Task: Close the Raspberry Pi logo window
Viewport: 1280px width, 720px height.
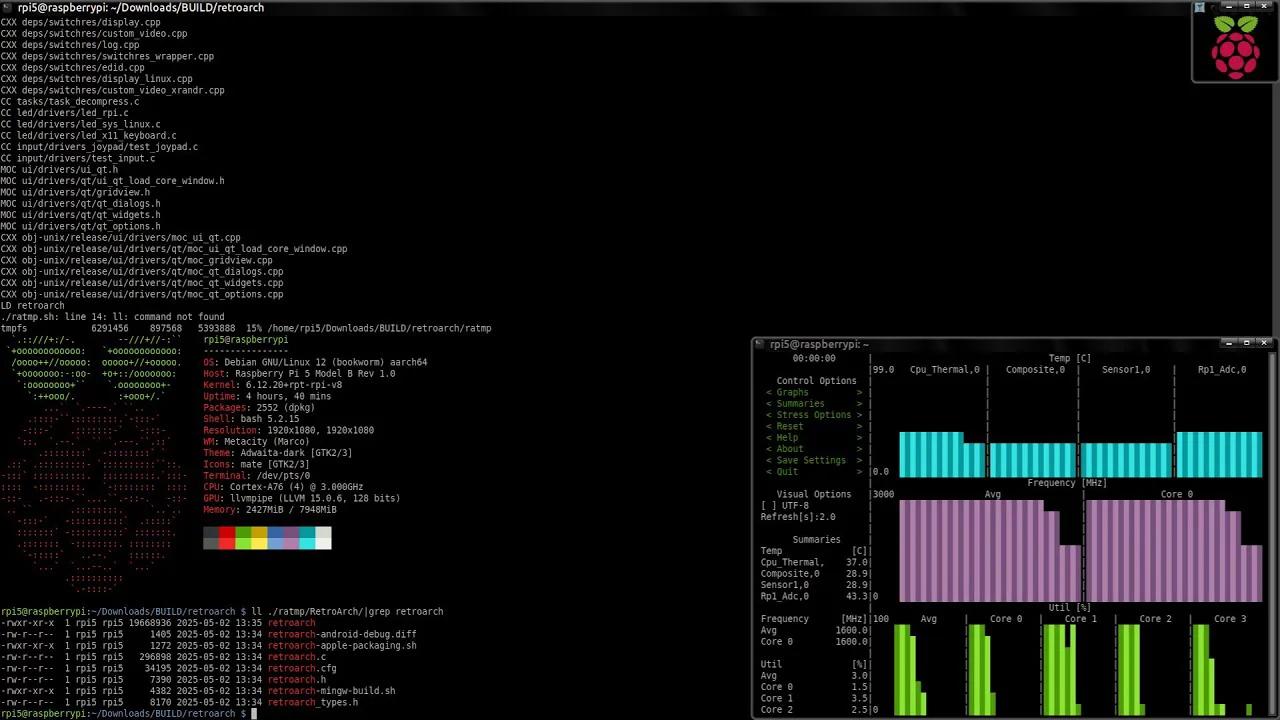Action: pos(1265,7)
